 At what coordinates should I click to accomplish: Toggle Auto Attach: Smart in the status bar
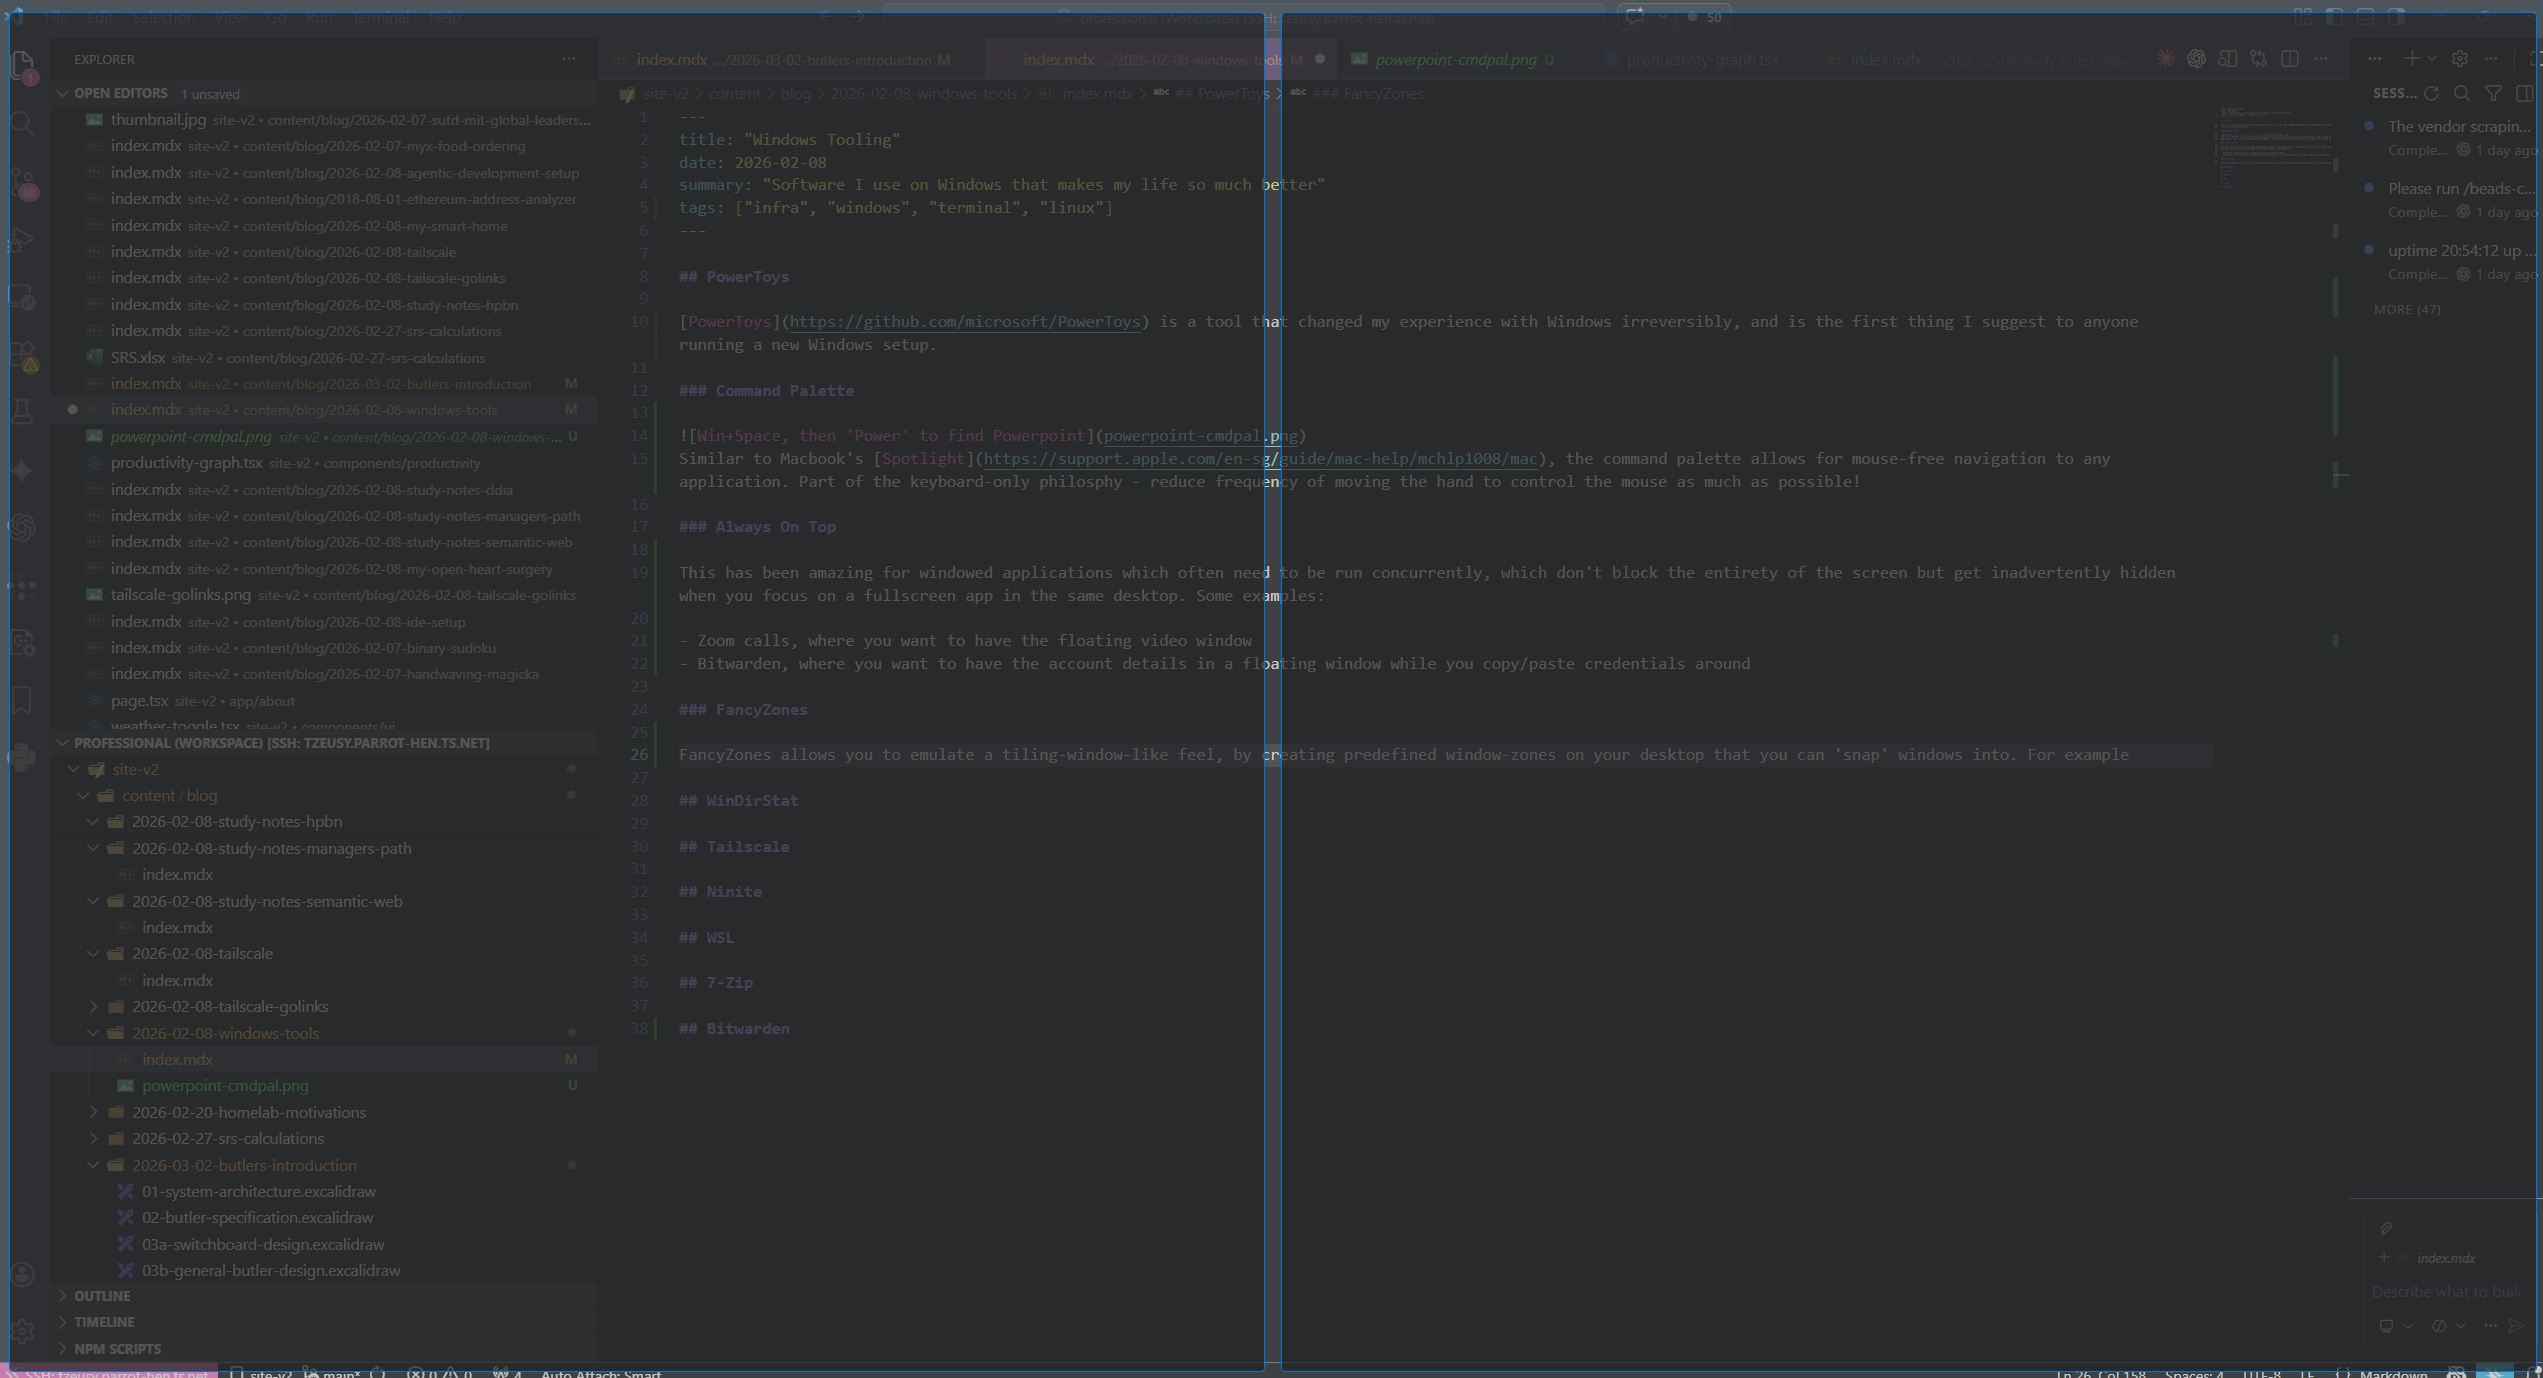click(602, 1373)
